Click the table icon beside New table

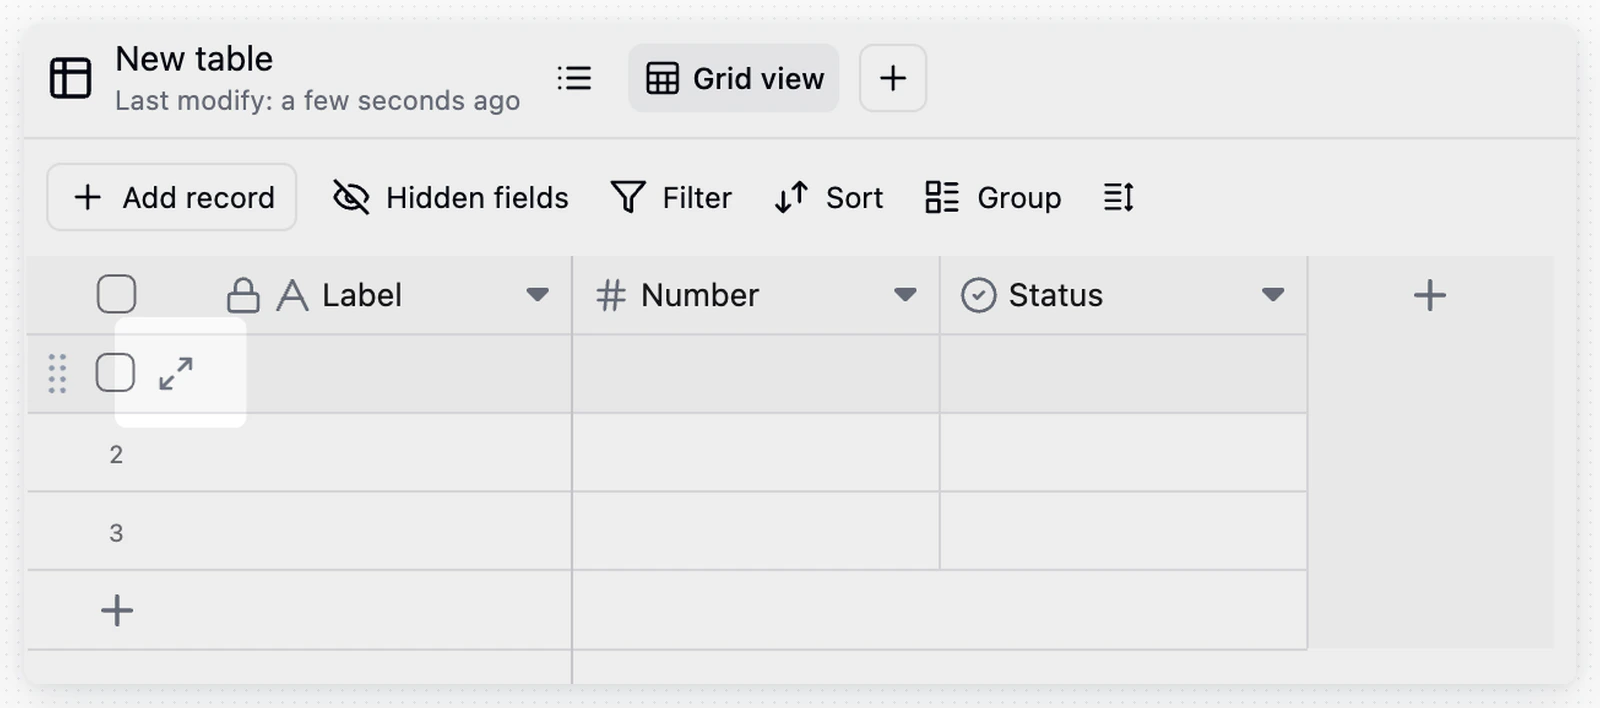click(70, 78)
